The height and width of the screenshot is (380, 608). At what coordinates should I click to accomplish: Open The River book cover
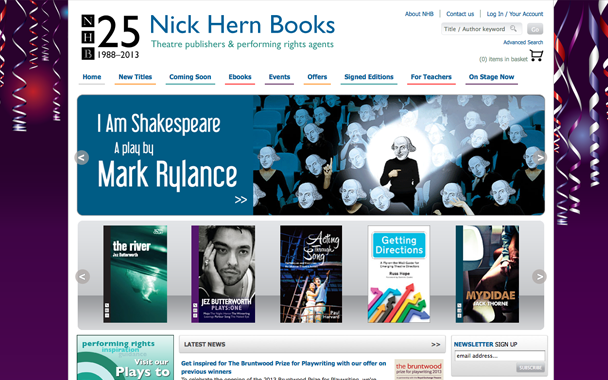point(135,274)
